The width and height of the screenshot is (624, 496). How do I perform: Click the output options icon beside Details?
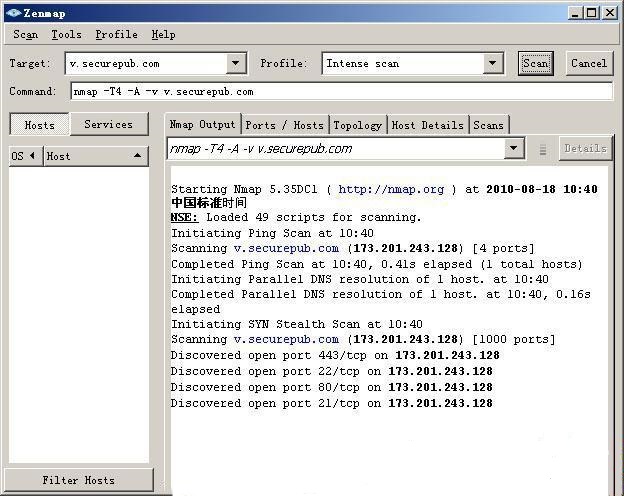[543, 149]
